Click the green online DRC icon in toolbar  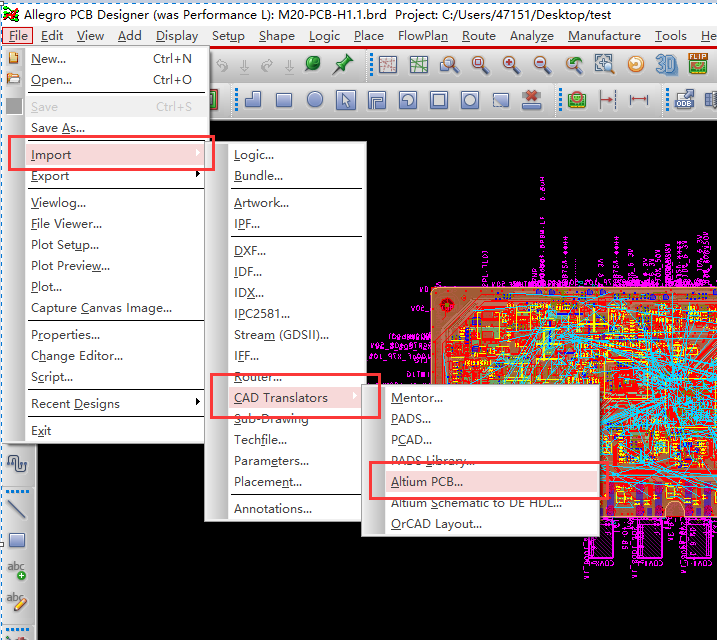click(x=577, y=99)
